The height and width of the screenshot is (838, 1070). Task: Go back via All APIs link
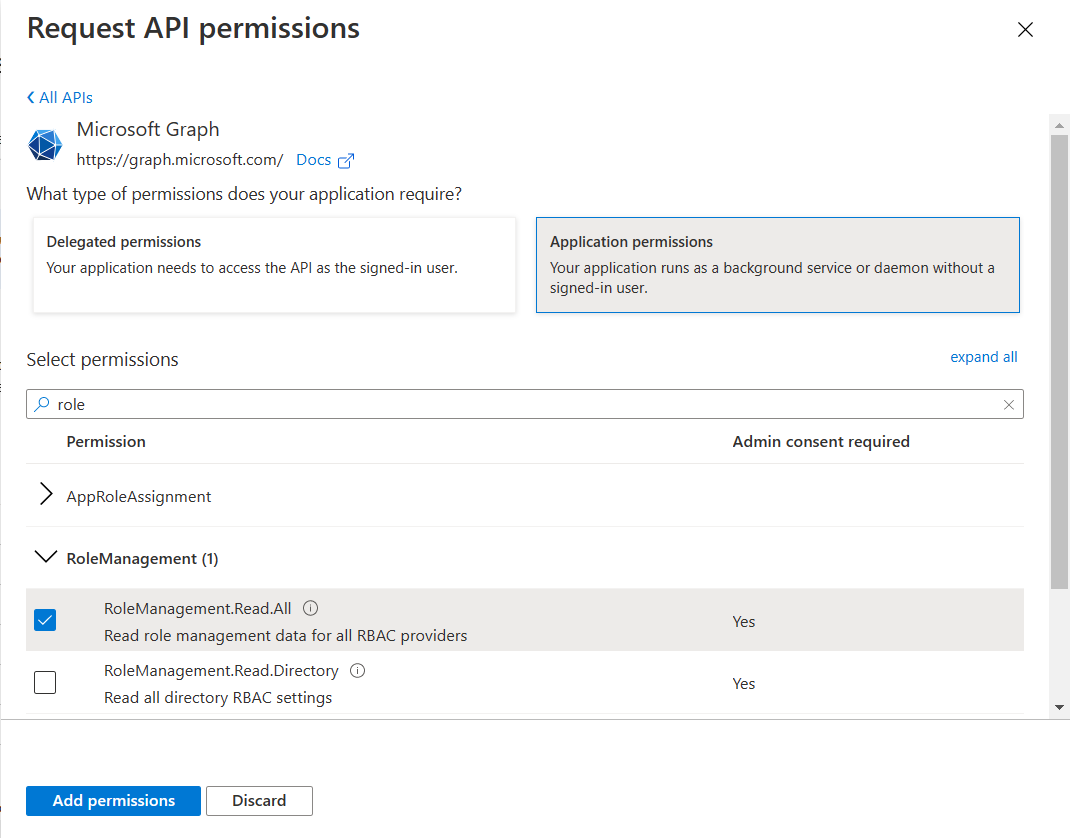point(60,97)
